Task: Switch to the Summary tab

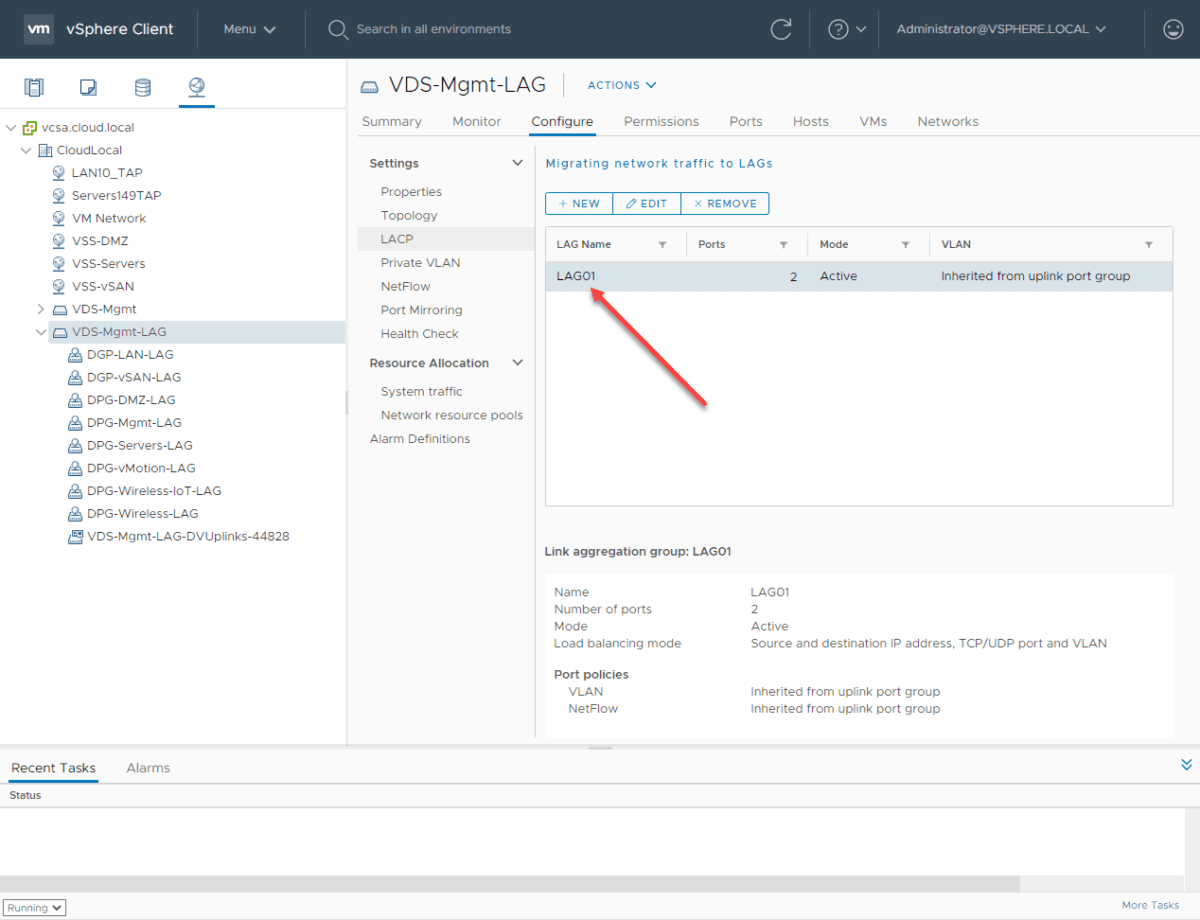Action: [391, 121]
